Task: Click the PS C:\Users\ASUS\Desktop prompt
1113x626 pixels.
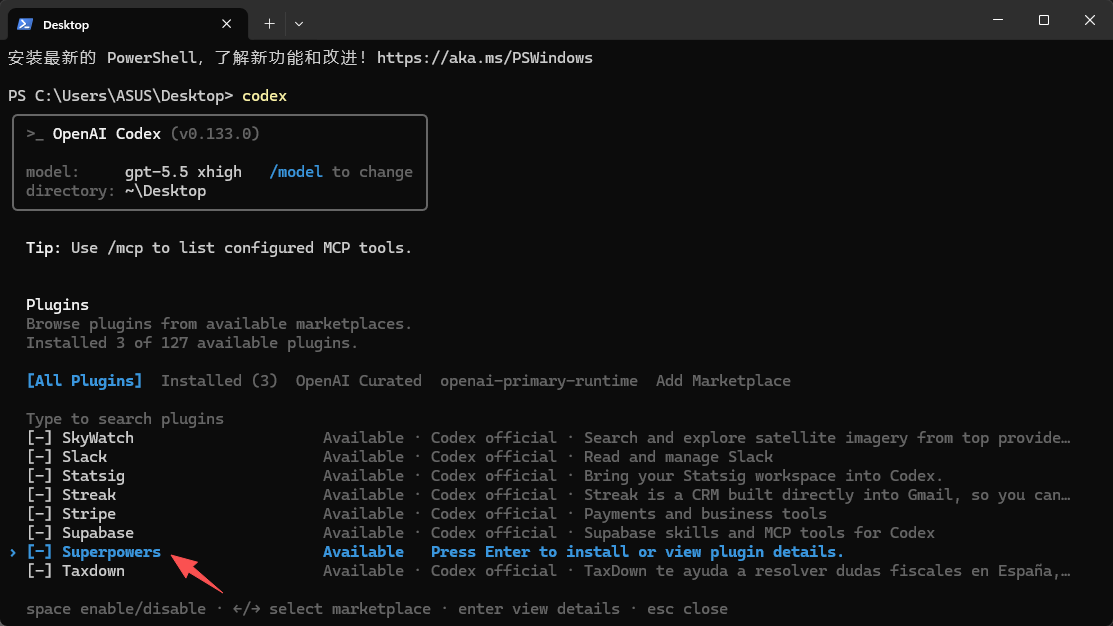Action: coord(121,96)
